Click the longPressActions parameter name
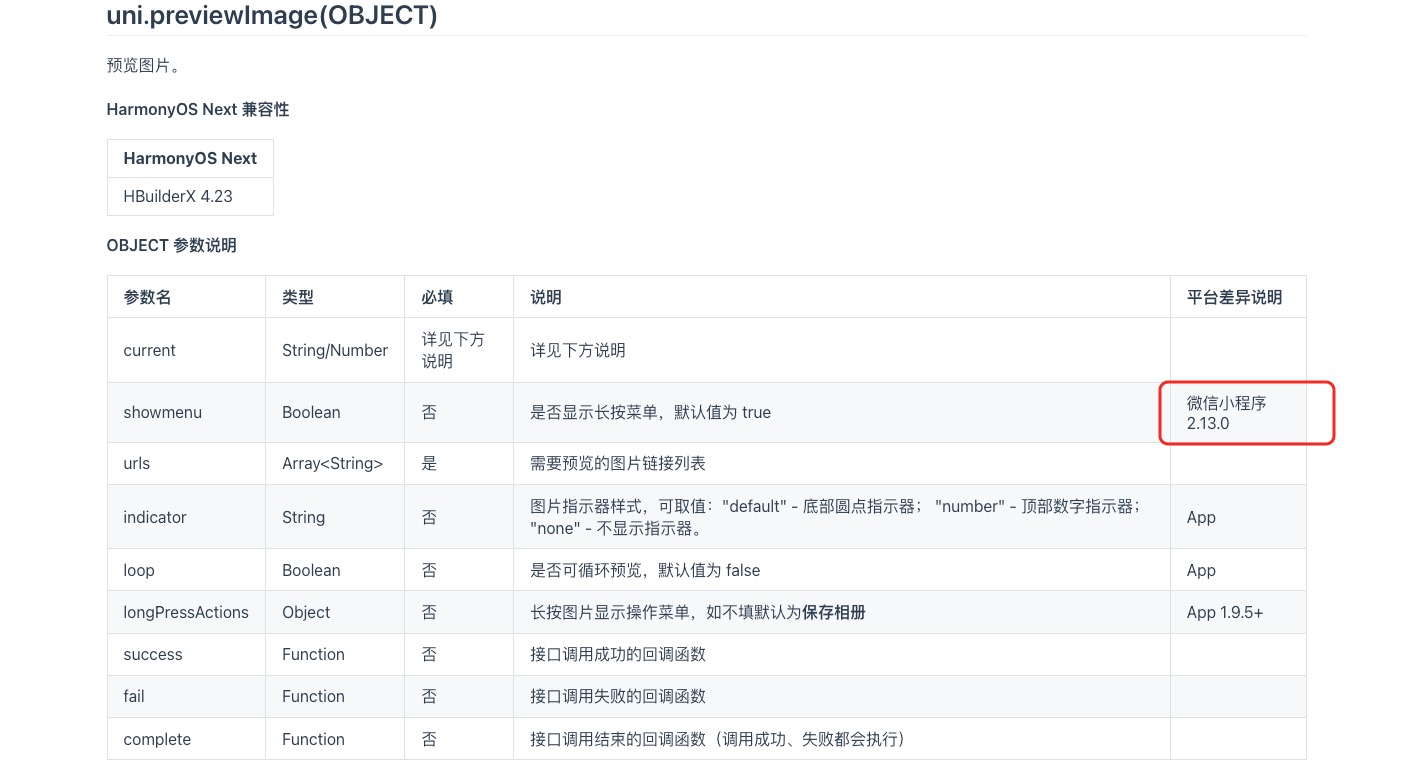Viewport: 1419px width, 774px height. pyautogui.click(x=186, y=612)
